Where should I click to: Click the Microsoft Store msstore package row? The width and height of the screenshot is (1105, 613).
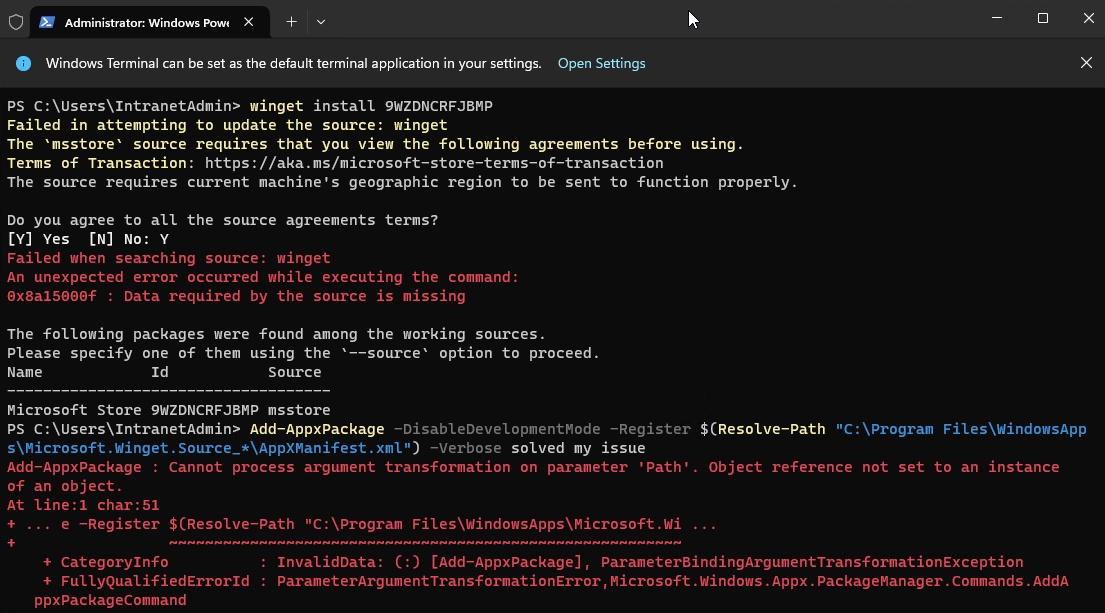point(168,410)
